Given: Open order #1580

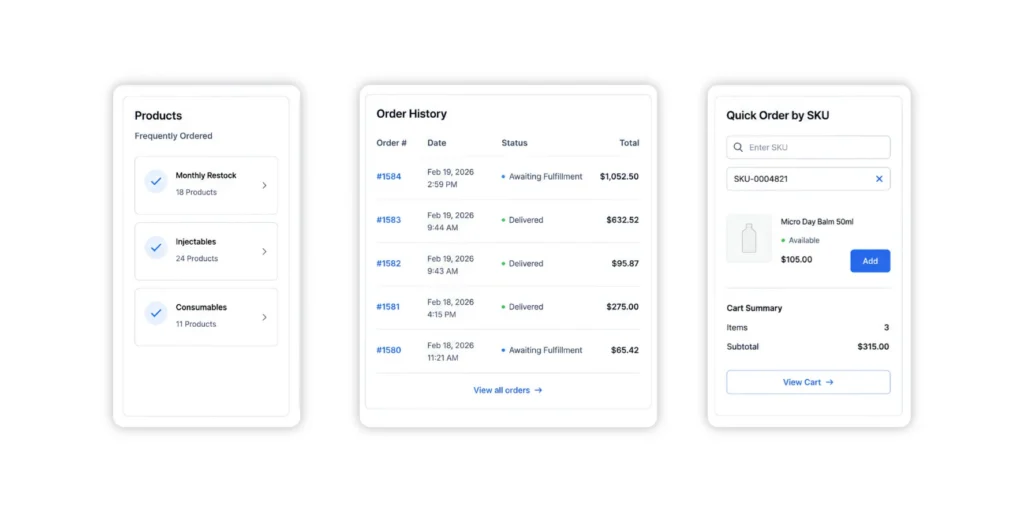Looking at the screenshot, I should tap(389, 350).
